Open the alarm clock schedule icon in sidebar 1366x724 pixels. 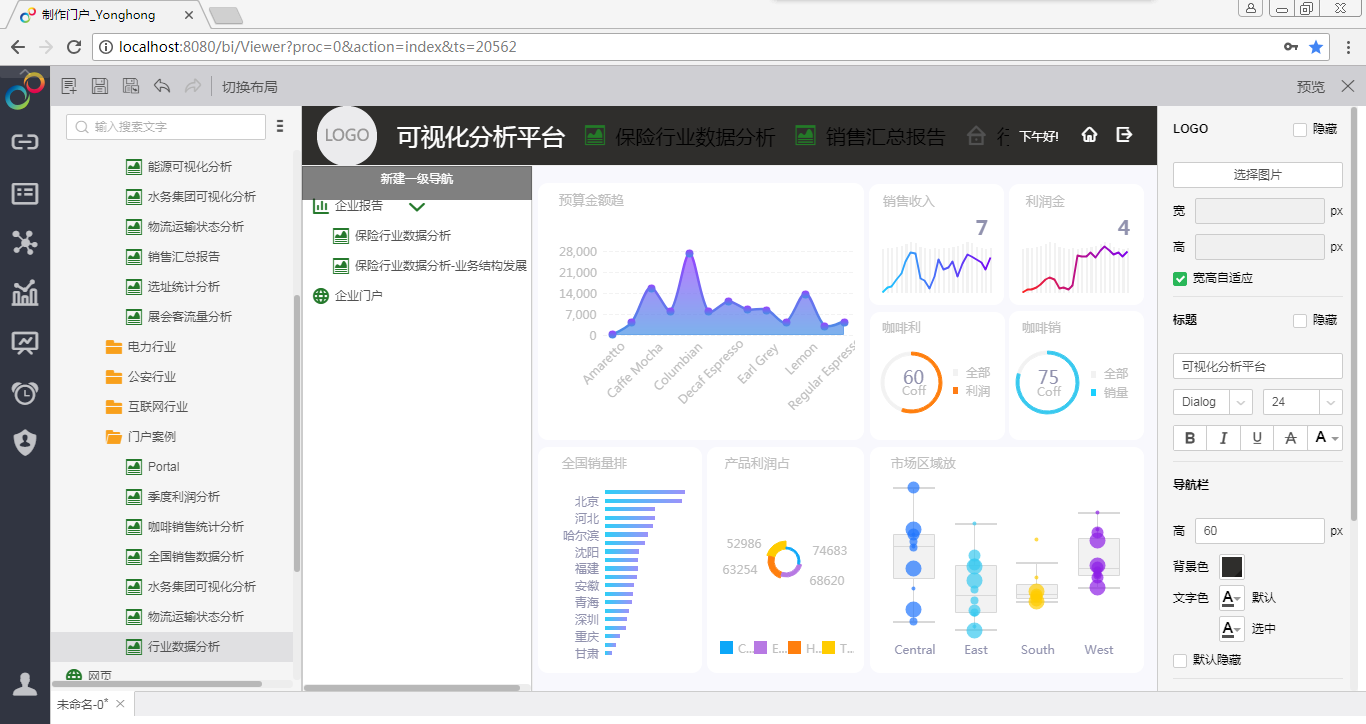25,392
